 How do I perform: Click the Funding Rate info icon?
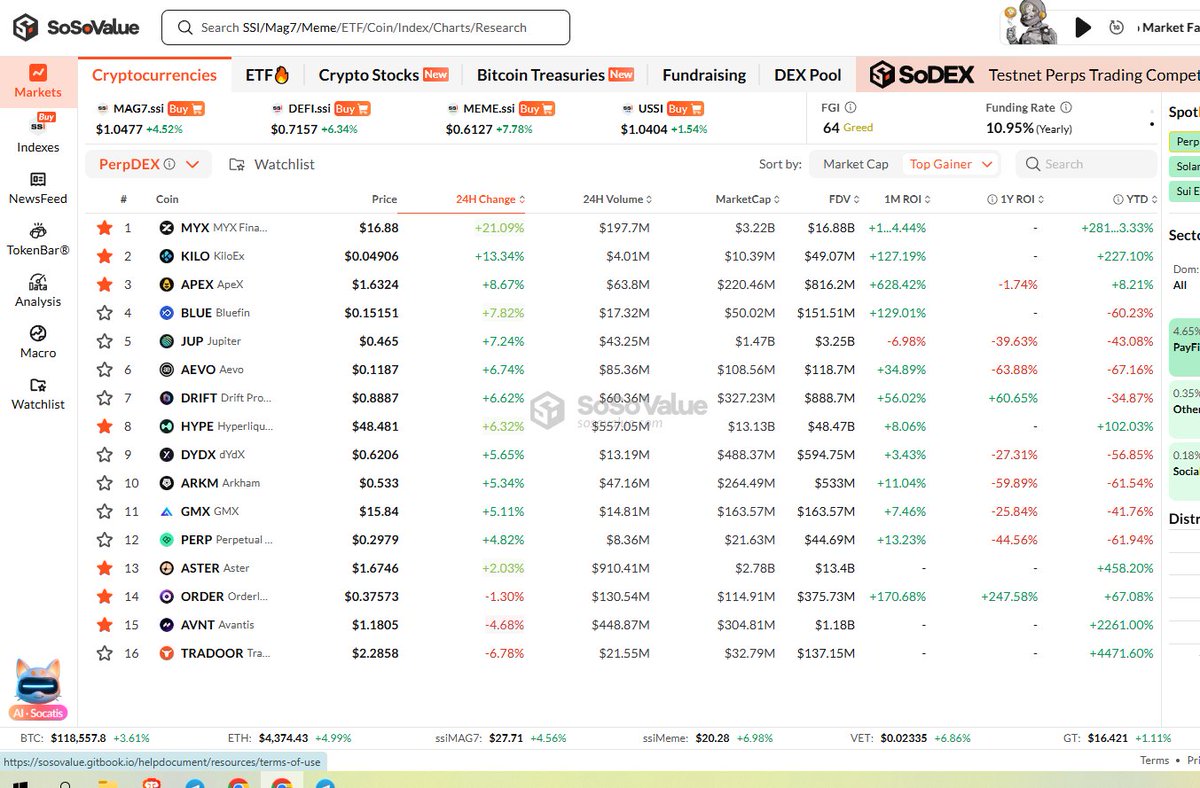click(1066, 108)
